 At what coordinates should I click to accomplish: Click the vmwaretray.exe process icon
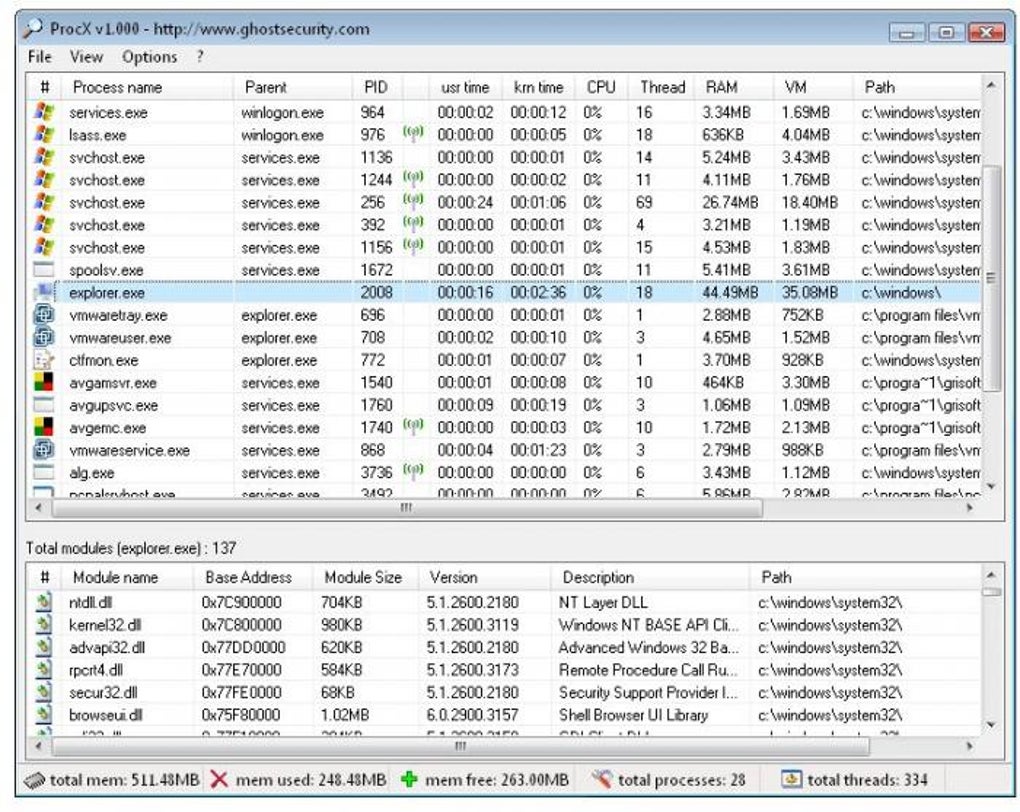coord(44,315)
